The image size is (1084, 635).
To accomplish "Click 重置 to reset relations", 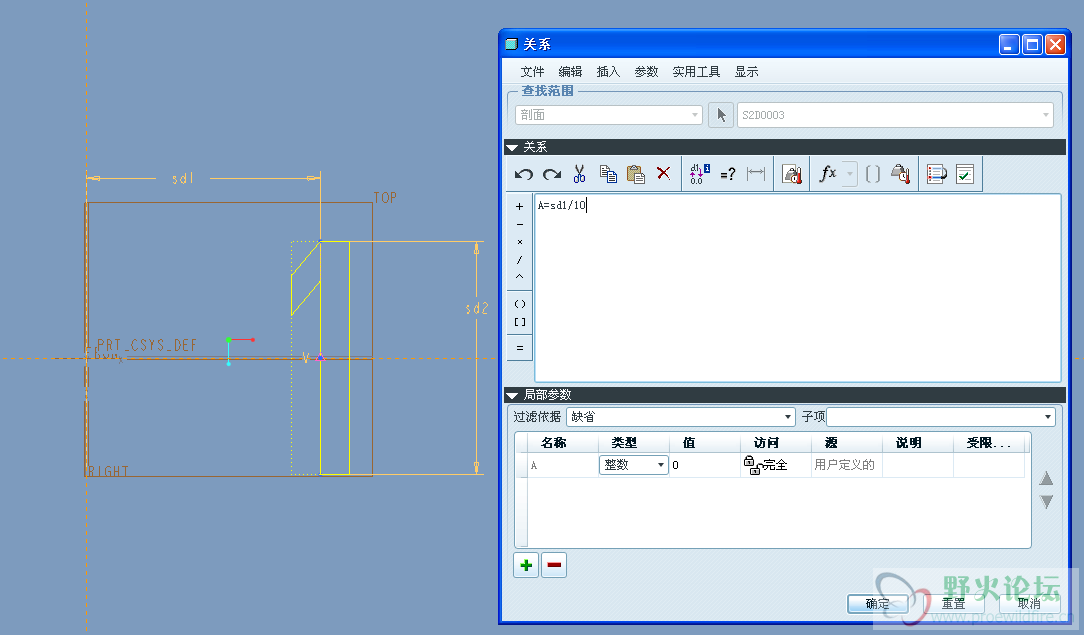I will pyautogui.click(x=953, y=603).
